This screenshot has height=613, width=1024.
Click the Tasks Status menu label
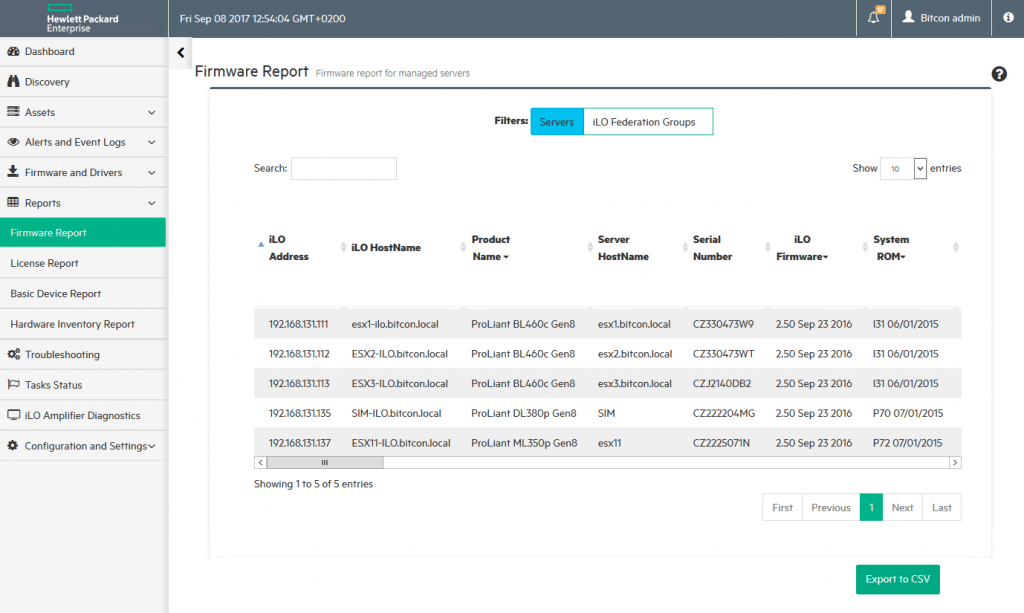point(54,385)
